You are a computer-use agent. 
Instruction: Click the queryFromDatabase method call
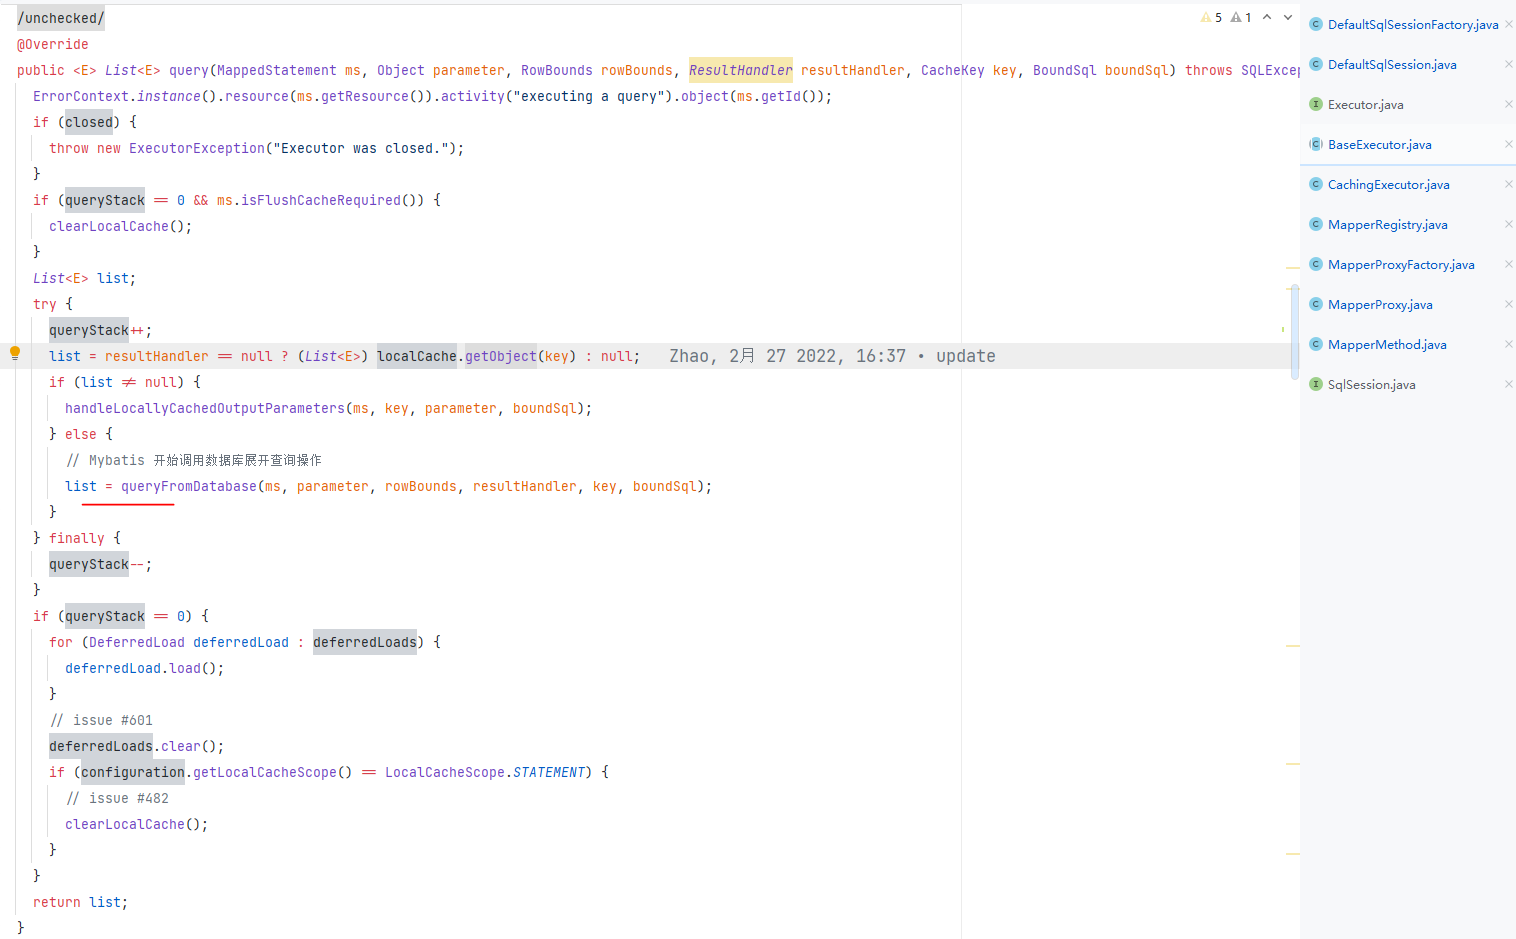[x=189, y=486]
